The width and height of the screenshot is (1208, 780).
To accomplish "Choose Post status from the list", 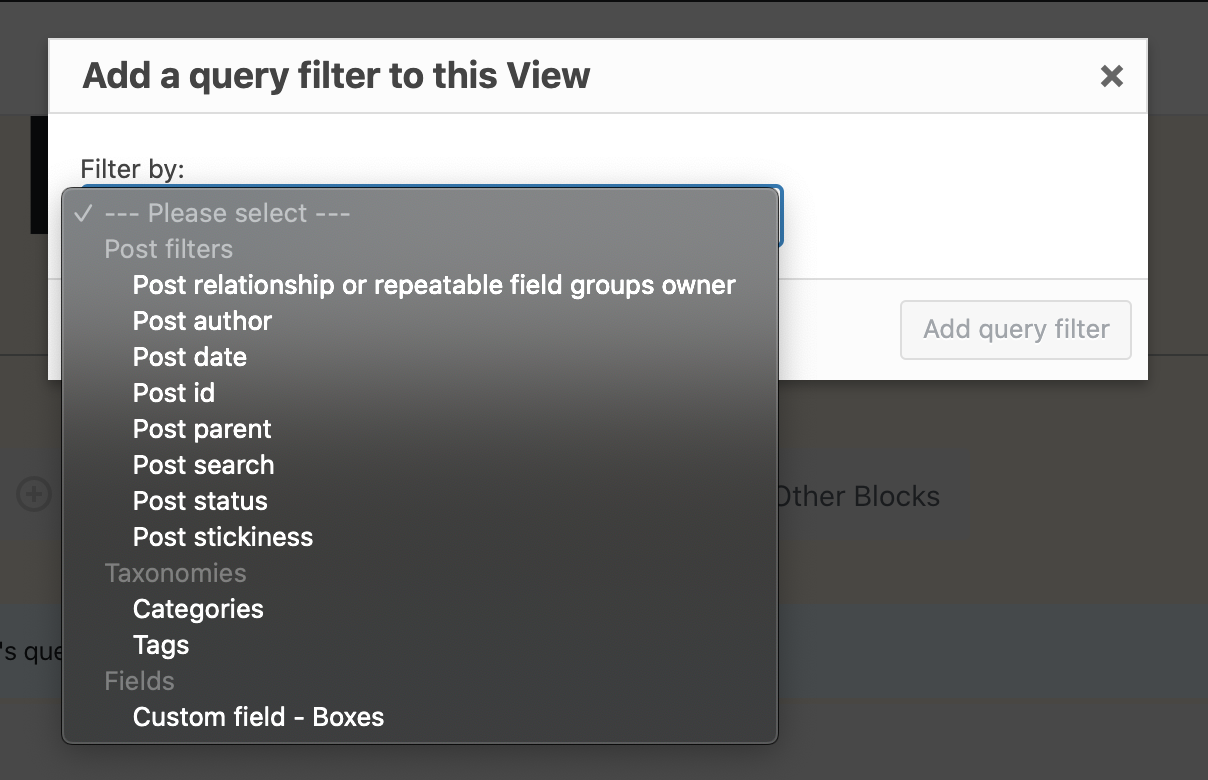I will coord(200,501).
